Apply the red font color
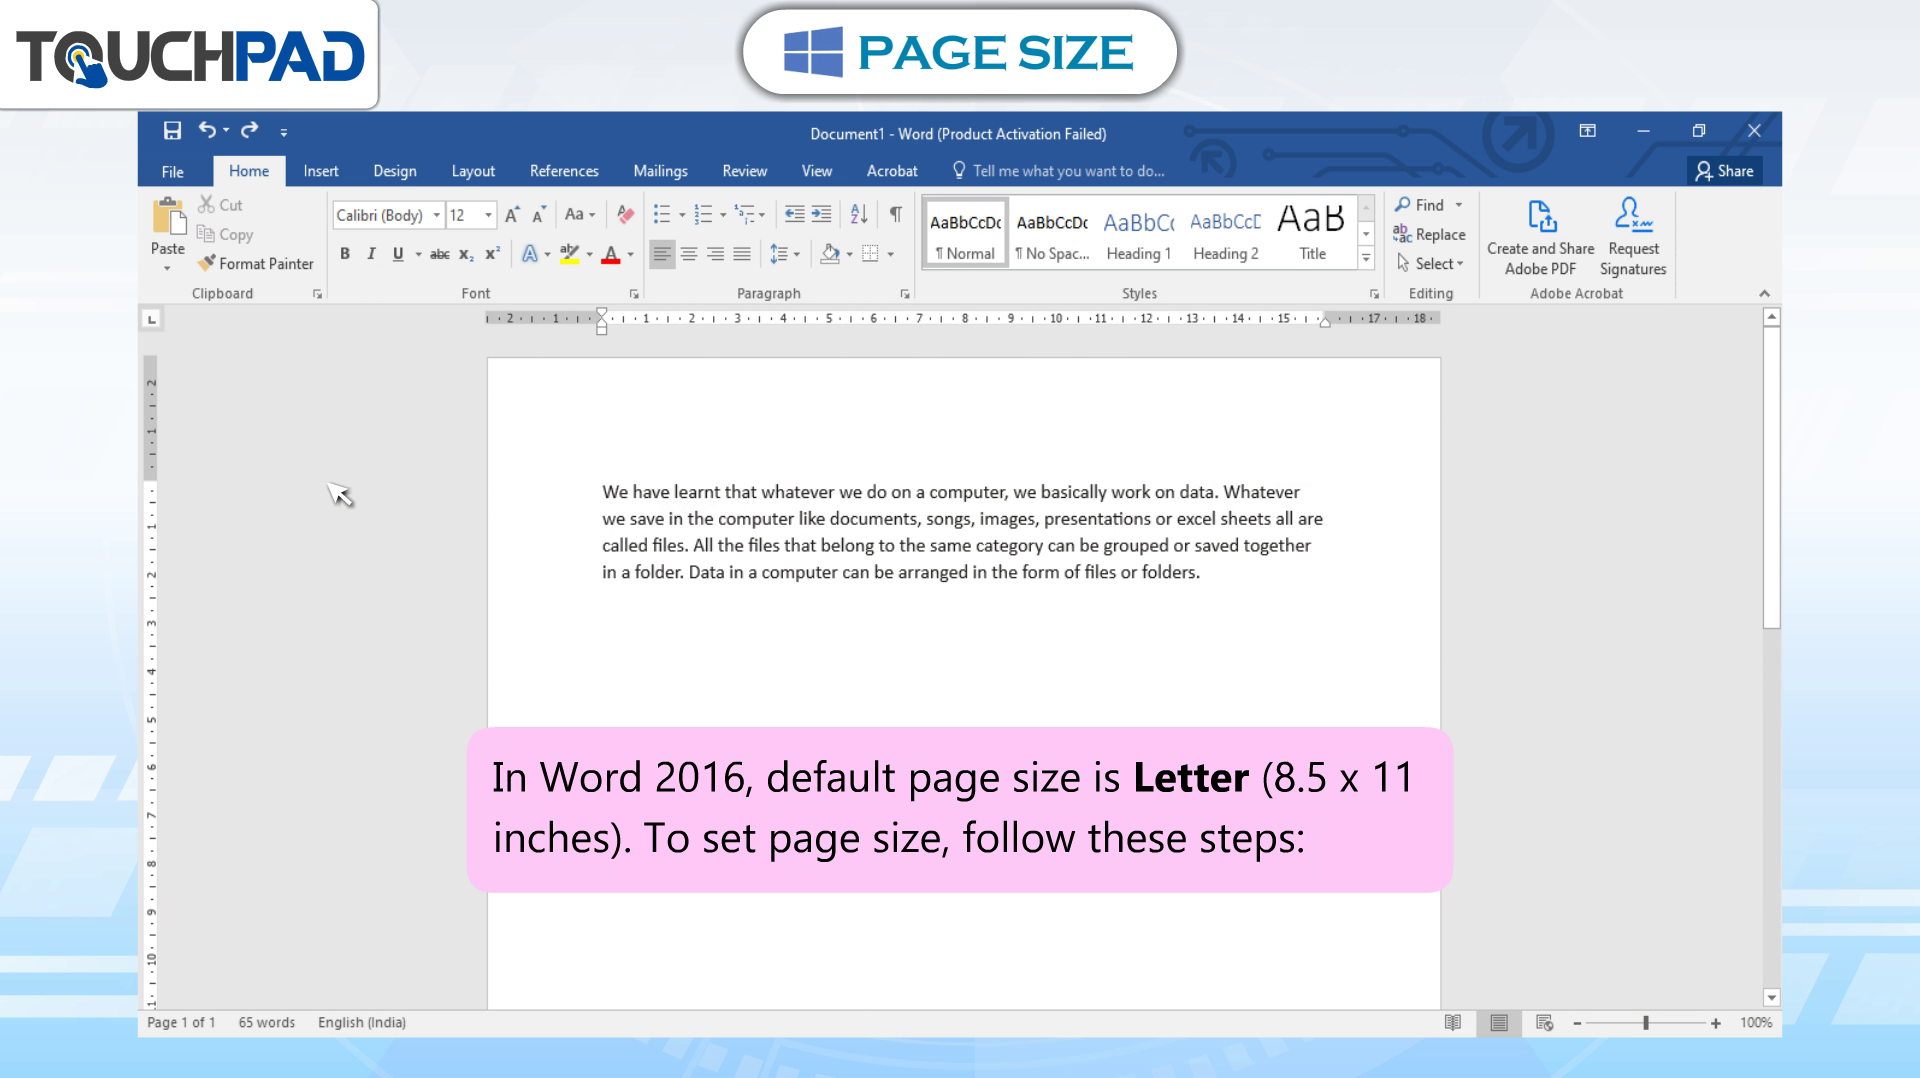The width and height of the screenshot is (1920, 1078). tap(611, 254)
